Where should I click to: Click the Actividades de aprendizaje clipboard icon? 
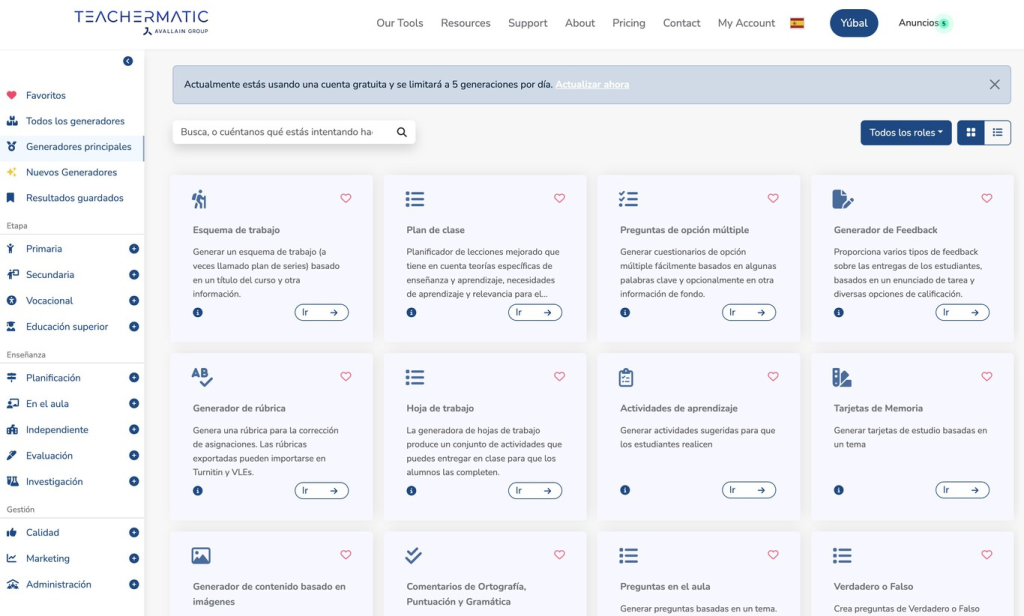(x=626, y=378)
